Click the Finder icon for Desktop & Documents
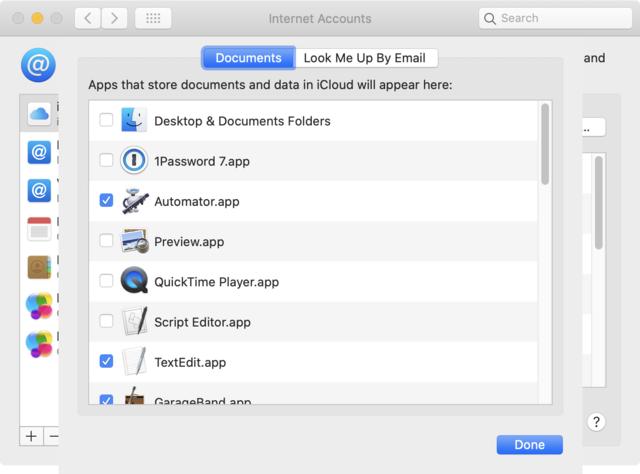This screenshot has height=474, width=640. coord(134,120)
